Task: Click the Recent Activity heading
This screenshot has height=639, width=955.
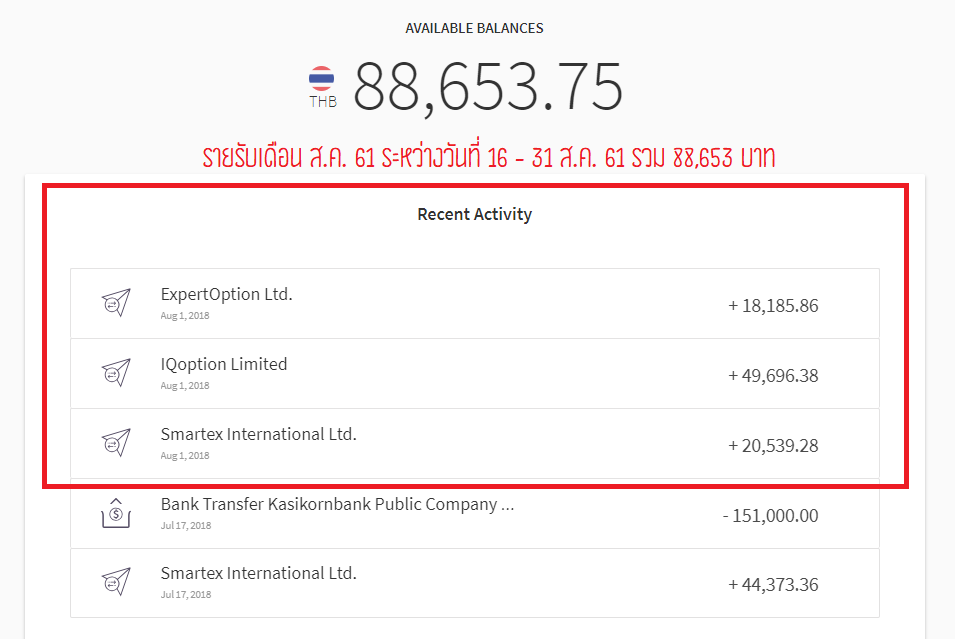Action: pos(474,214)
